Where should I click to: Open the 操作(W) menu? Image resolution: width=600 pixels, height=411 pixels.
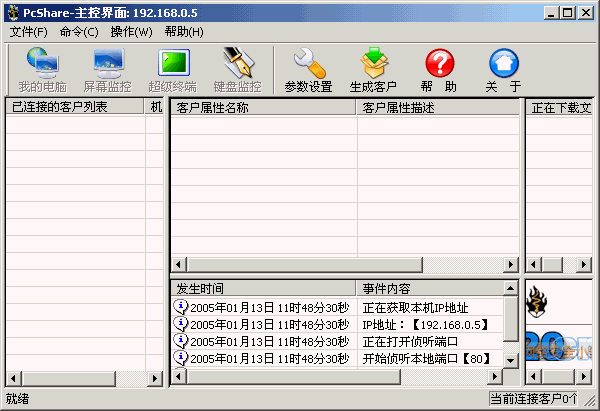(x=131, y=32)
